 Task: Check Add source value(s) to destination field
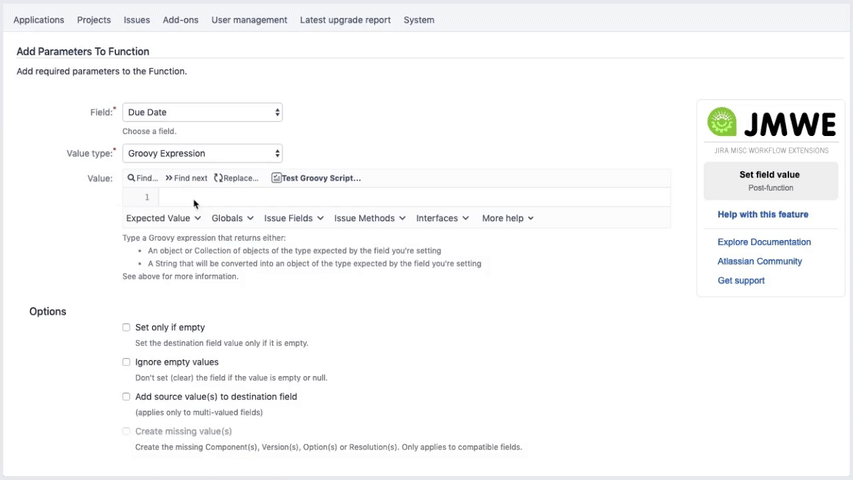tap(126, 397)
